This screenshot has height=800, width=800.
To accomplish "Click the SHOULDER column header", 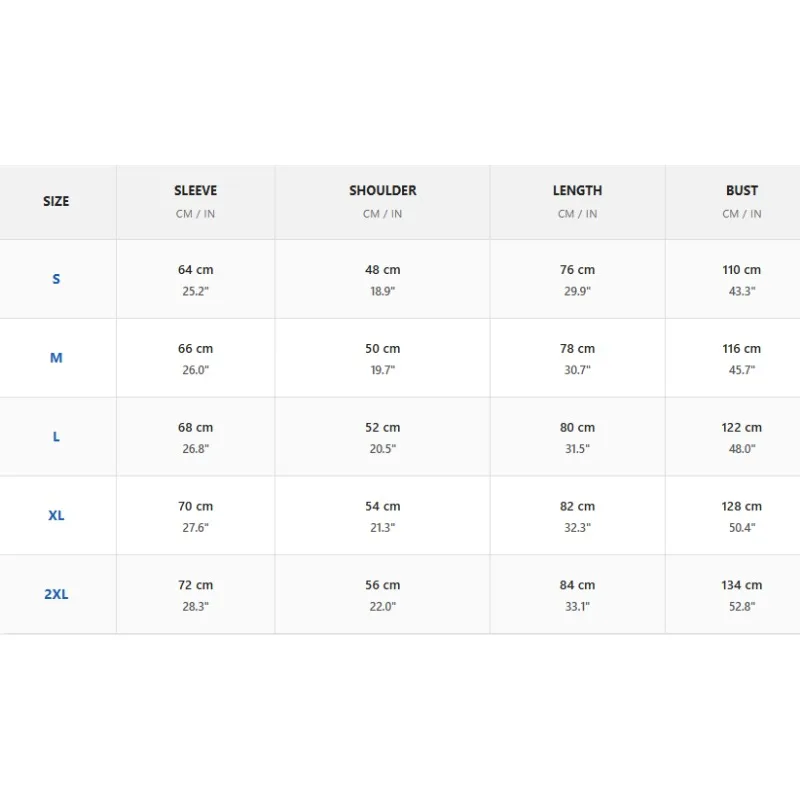I will pyautogui.click(x=383, y=190).
